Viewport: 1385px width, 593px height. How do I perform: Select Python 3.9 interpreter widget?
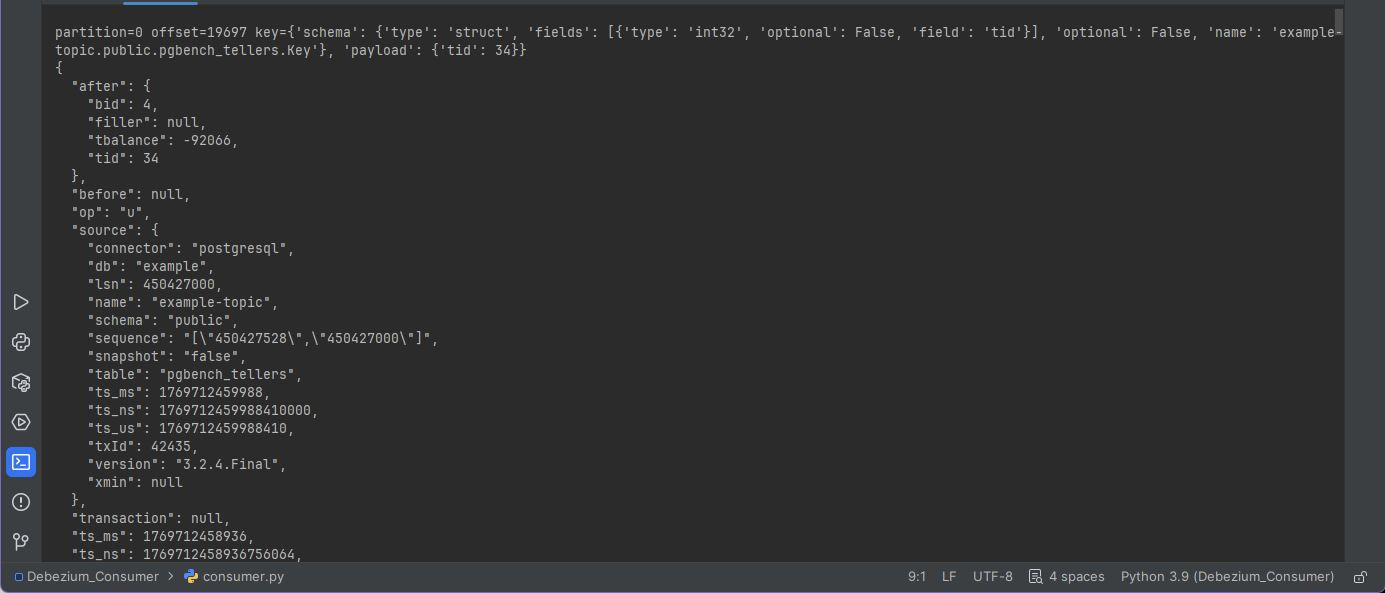[1227, 577]
